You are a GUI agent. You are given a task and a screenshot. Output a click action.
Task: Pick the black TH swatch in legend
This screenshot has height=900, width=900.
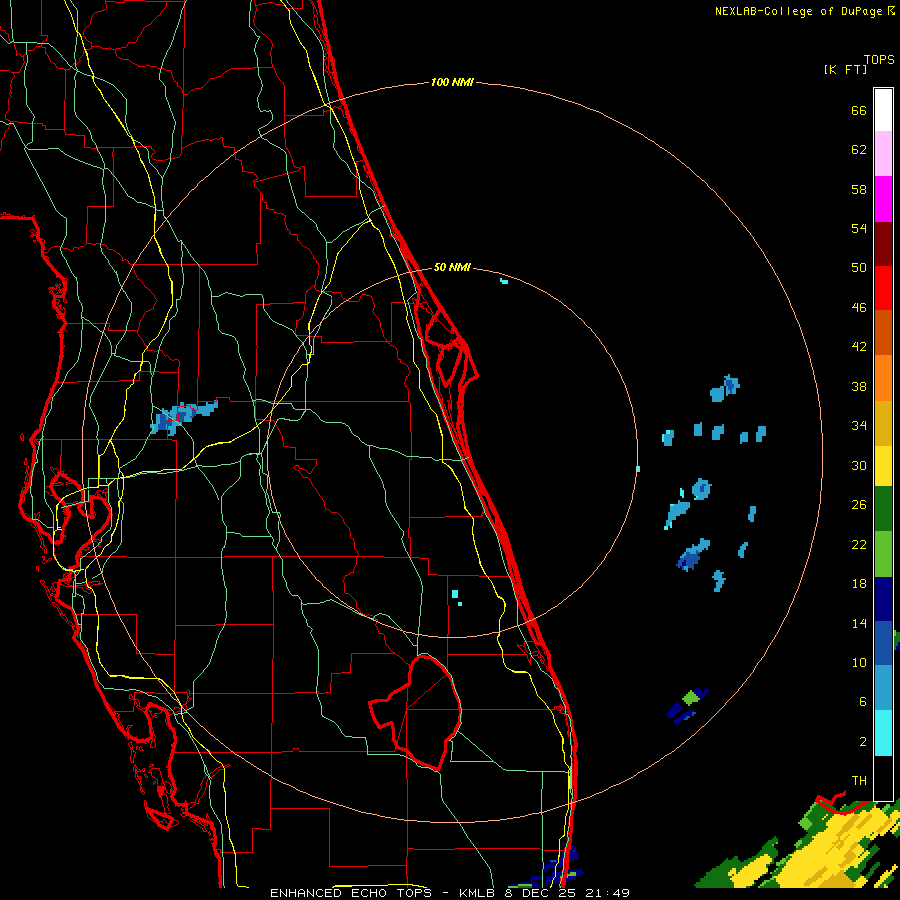tap(883, 778)
